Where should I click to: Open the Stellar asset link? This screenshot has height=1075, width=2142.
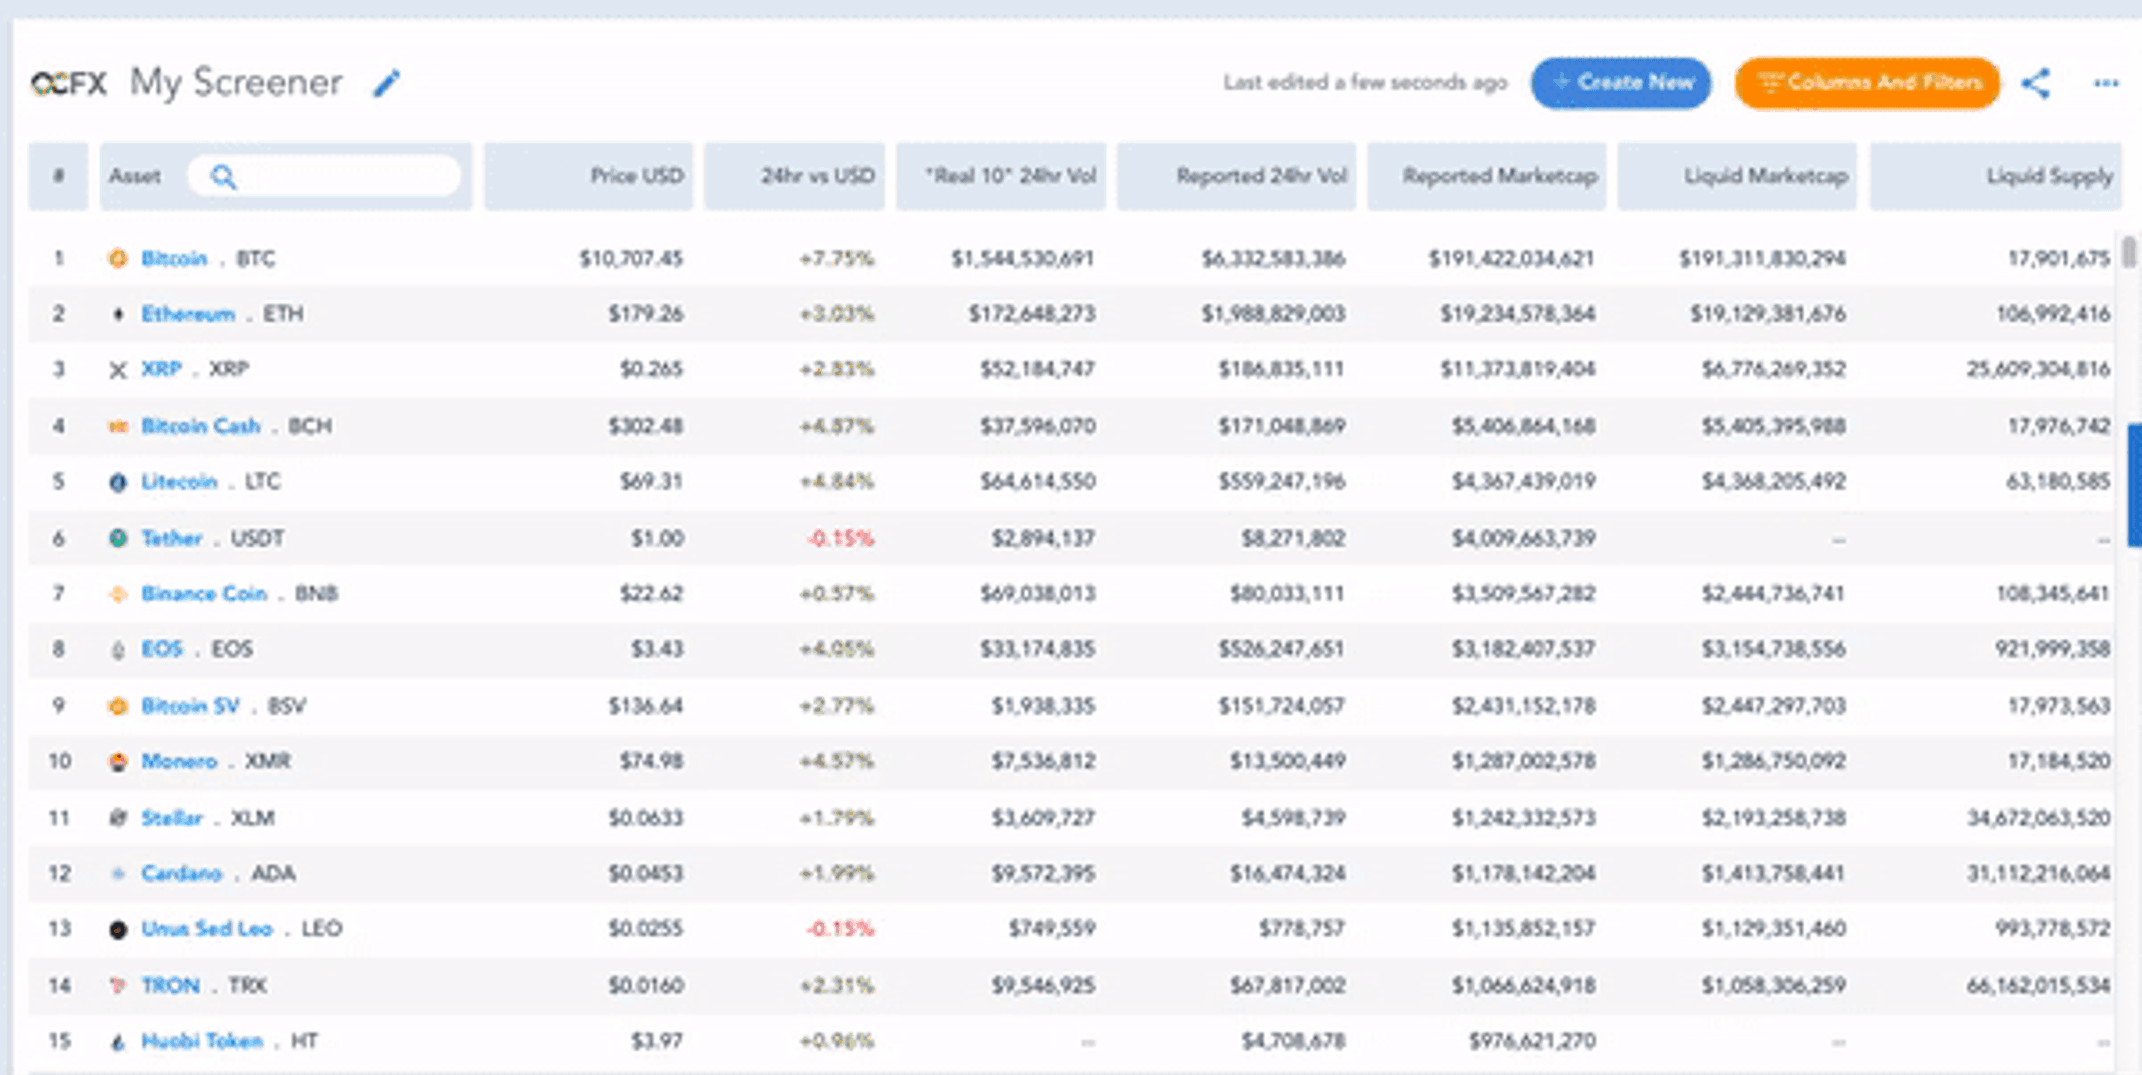point(172,818)
